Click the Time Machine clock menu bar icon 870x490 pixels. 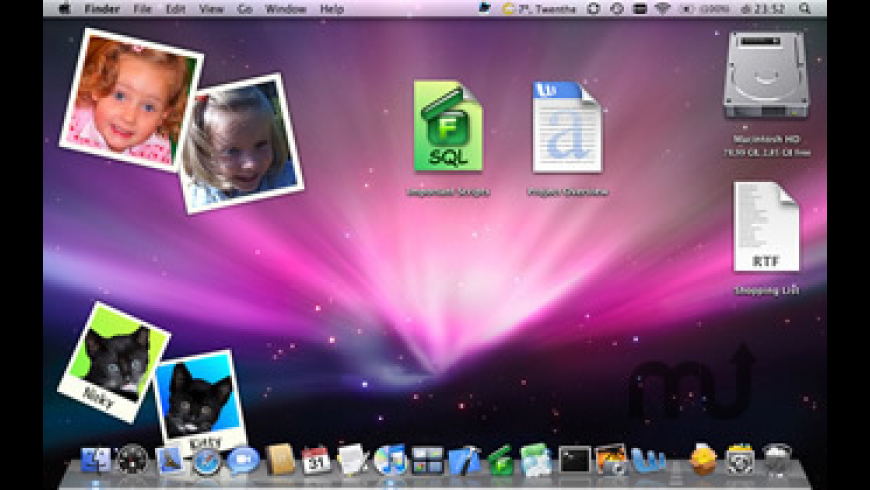[616, 9]
